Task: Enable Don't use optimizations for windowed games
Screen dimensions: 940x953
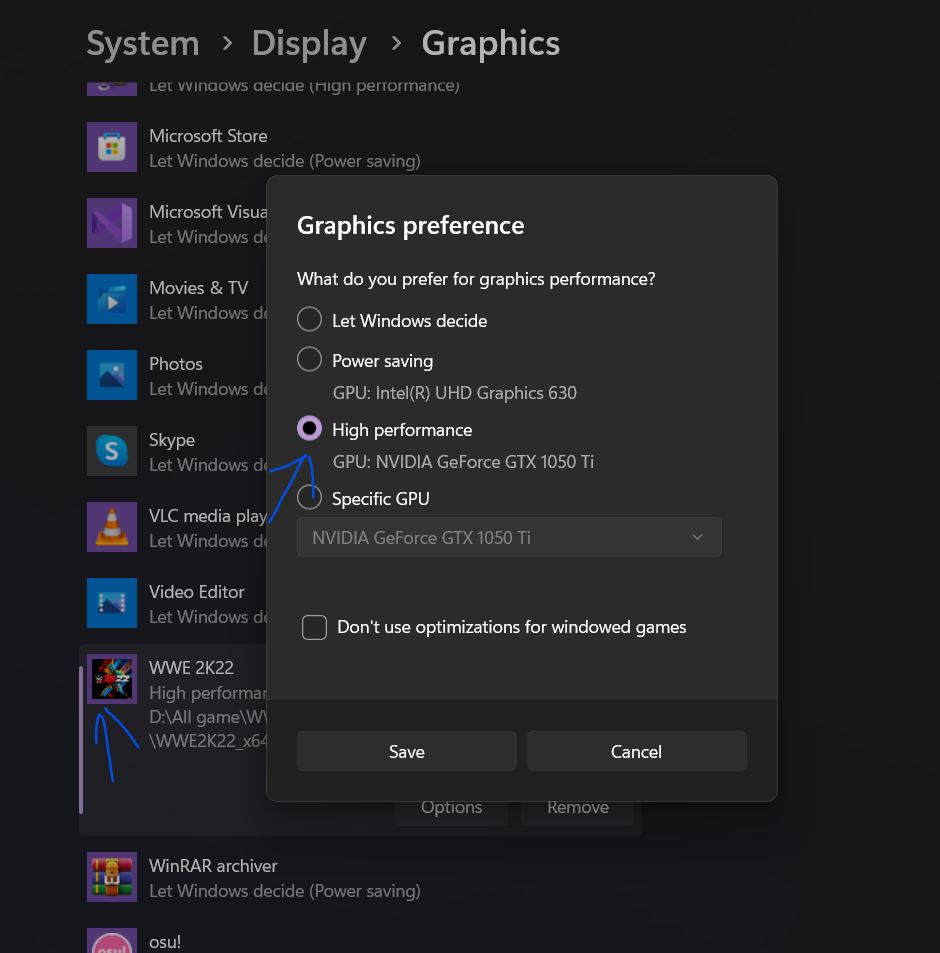Action: tap(314, 627)
